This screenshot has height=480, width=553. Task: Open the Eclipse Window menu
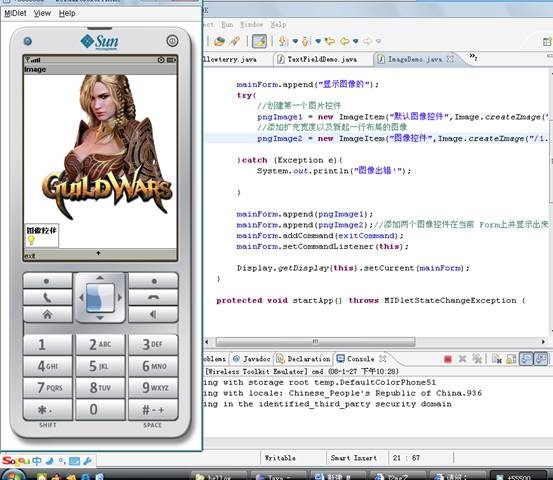pos(251,24)
